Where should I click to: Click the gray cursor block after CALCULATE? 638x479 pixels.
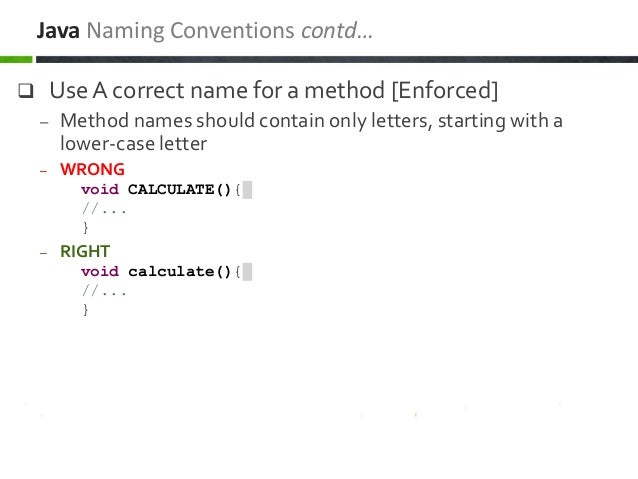tap(247, 190)
